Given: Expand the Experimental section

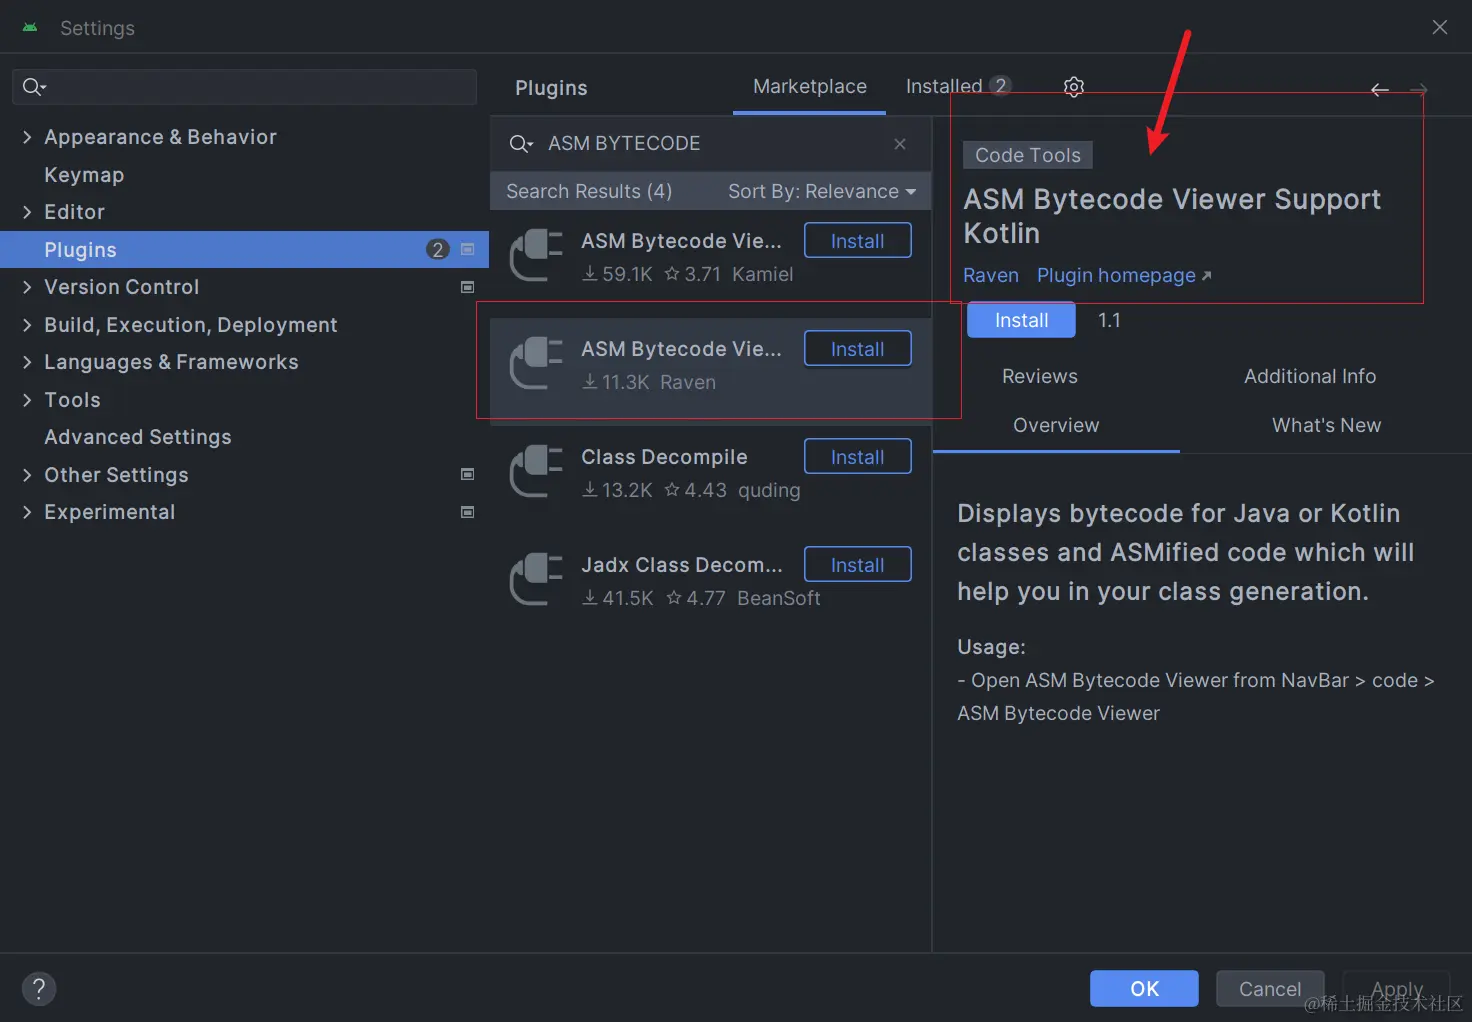Looking at the screenshot, I should pos(27,512).
